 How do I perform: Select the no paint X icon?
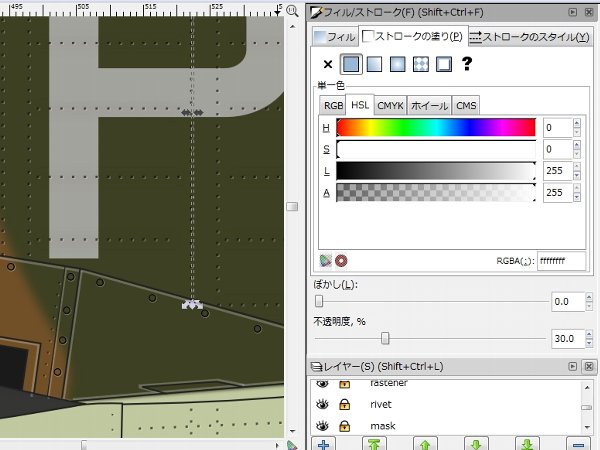pyautogui.click(x=328, y=65)
